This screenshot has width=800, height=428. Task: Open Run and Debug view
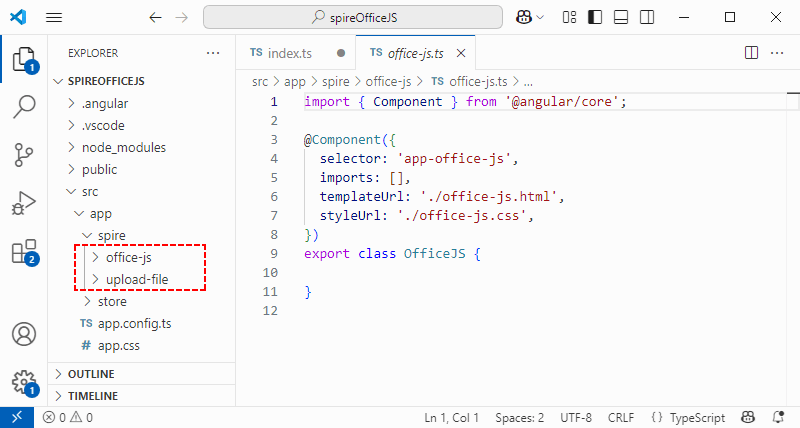click(23, 204)
